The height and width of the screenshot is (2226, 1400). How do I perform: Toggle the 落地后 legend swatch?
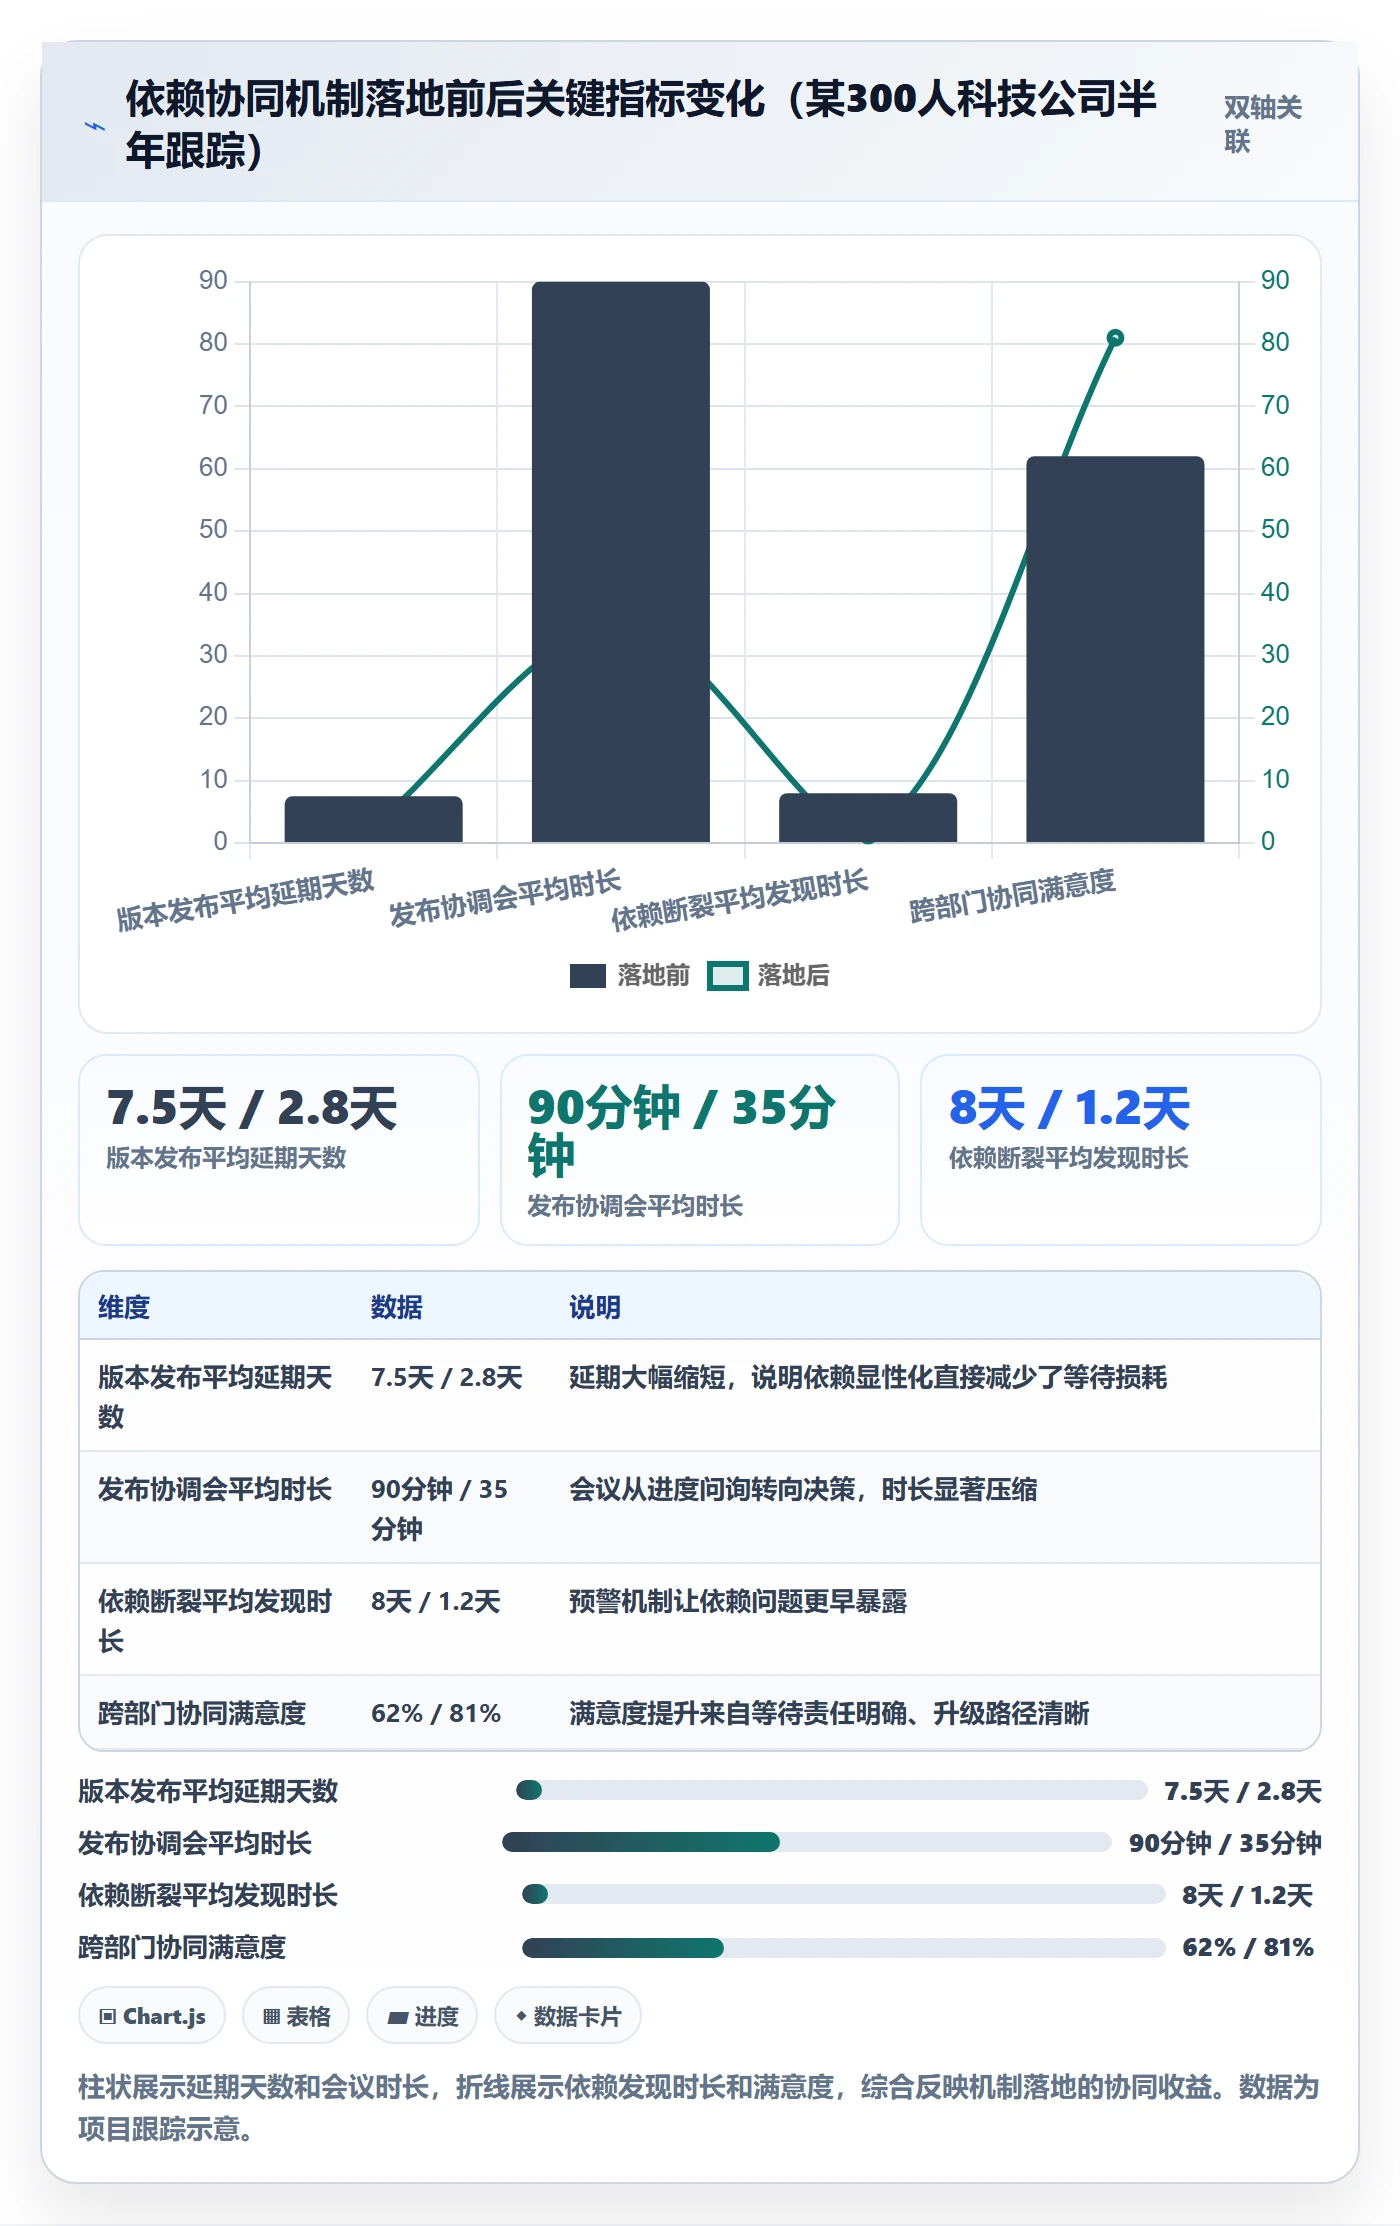click(727, 976)
